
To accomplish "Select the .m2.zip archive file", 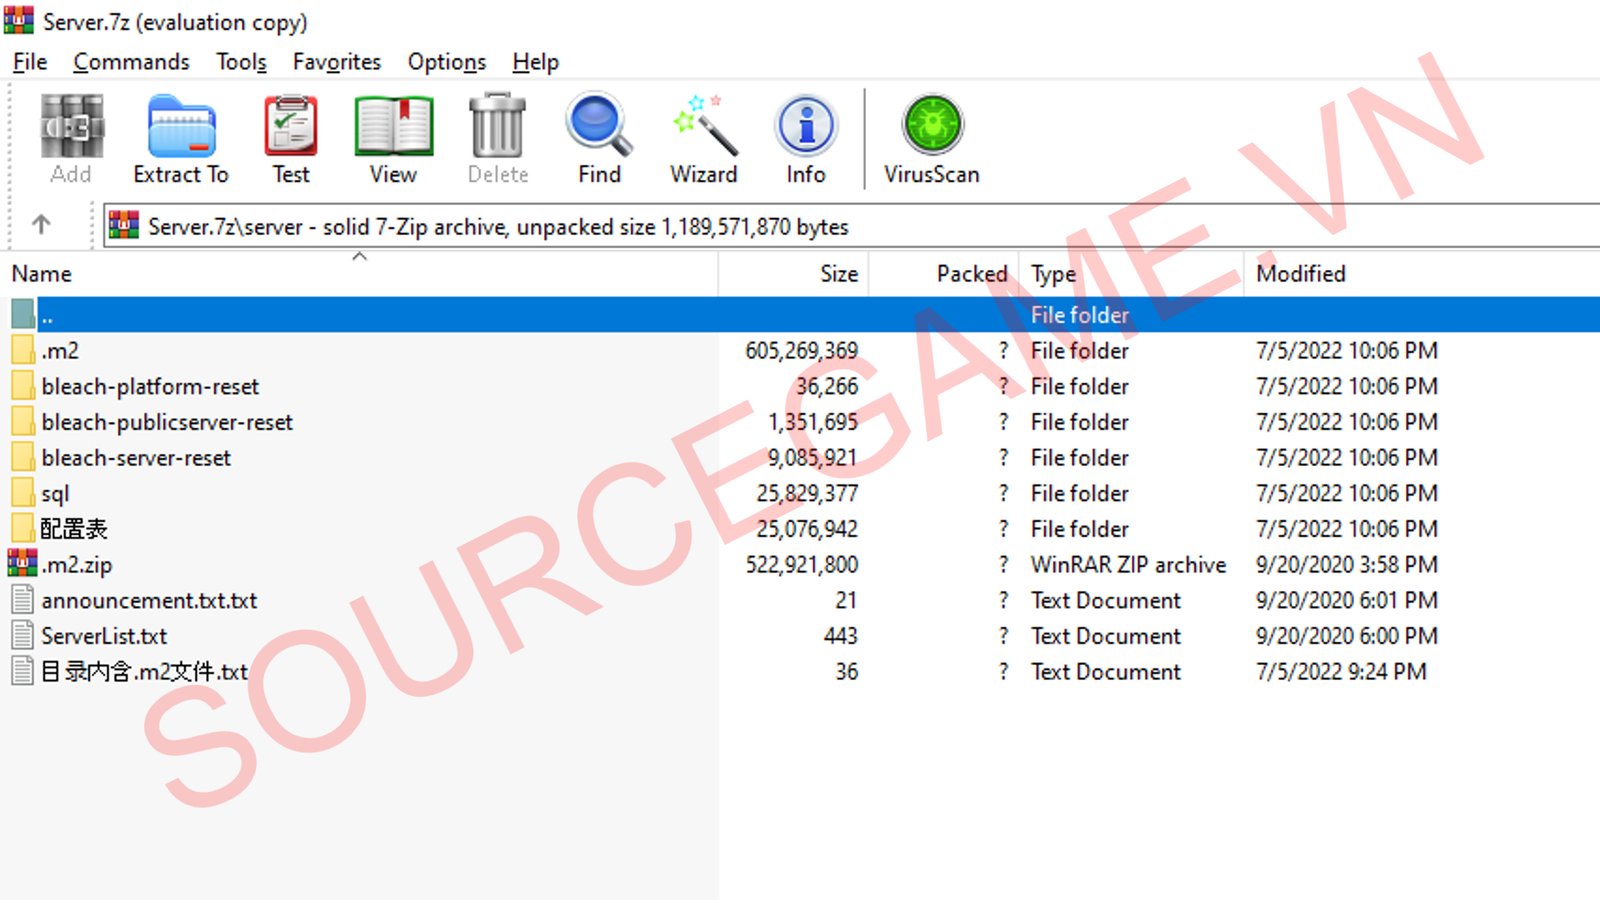I will (x=77, y=565).
